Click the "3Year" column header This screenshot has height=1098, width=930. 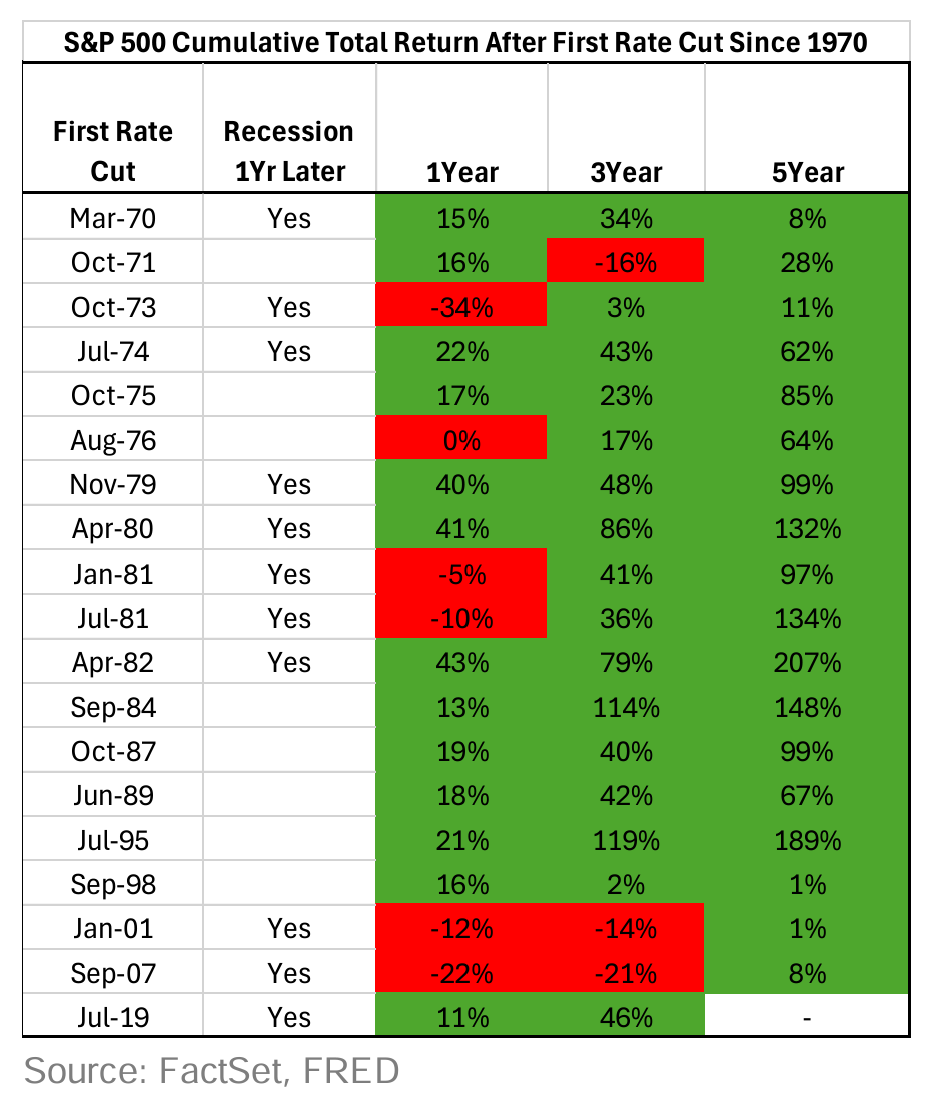[x=626, y=172]
